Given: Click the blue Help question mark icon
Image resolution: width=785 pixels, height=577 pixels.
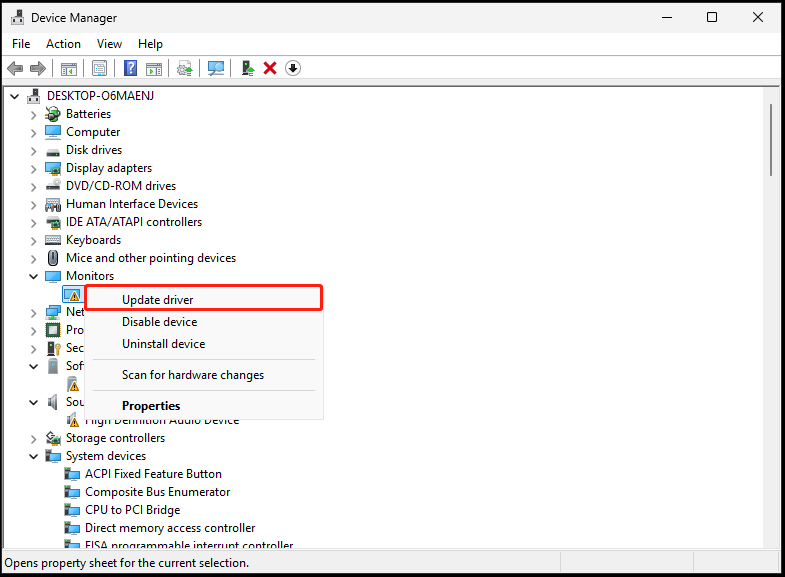Looking at the screenshot, I should (130, 68).
